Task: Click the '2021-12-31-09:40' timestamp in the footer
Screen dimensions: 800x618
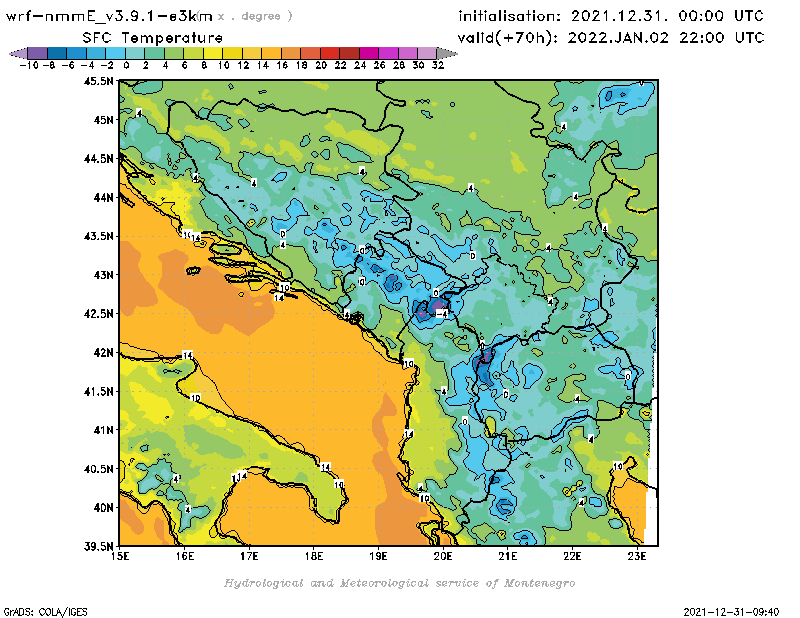Action: 731,612
